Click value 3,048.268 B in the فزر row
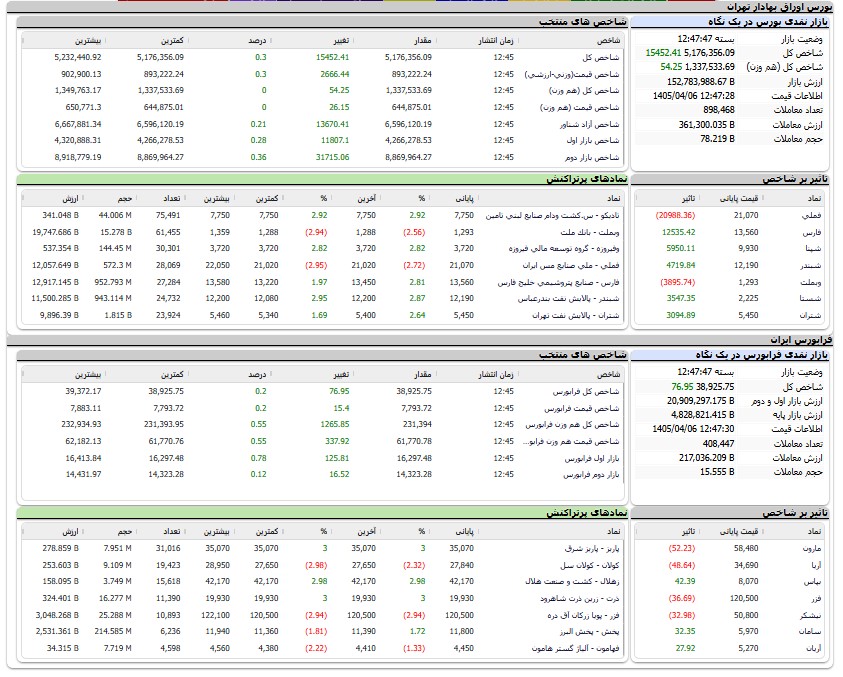This screenshot has width=843, height=677. [x=57, y=616]
